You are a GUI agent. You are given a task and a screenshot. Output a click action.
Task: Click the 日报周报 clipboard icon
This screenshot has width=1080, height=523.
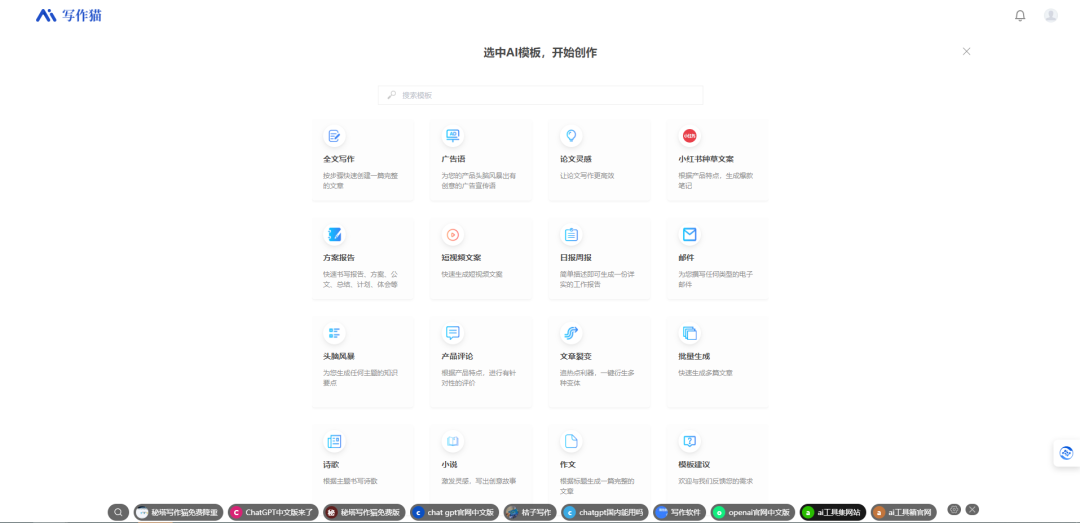[571, 235]
